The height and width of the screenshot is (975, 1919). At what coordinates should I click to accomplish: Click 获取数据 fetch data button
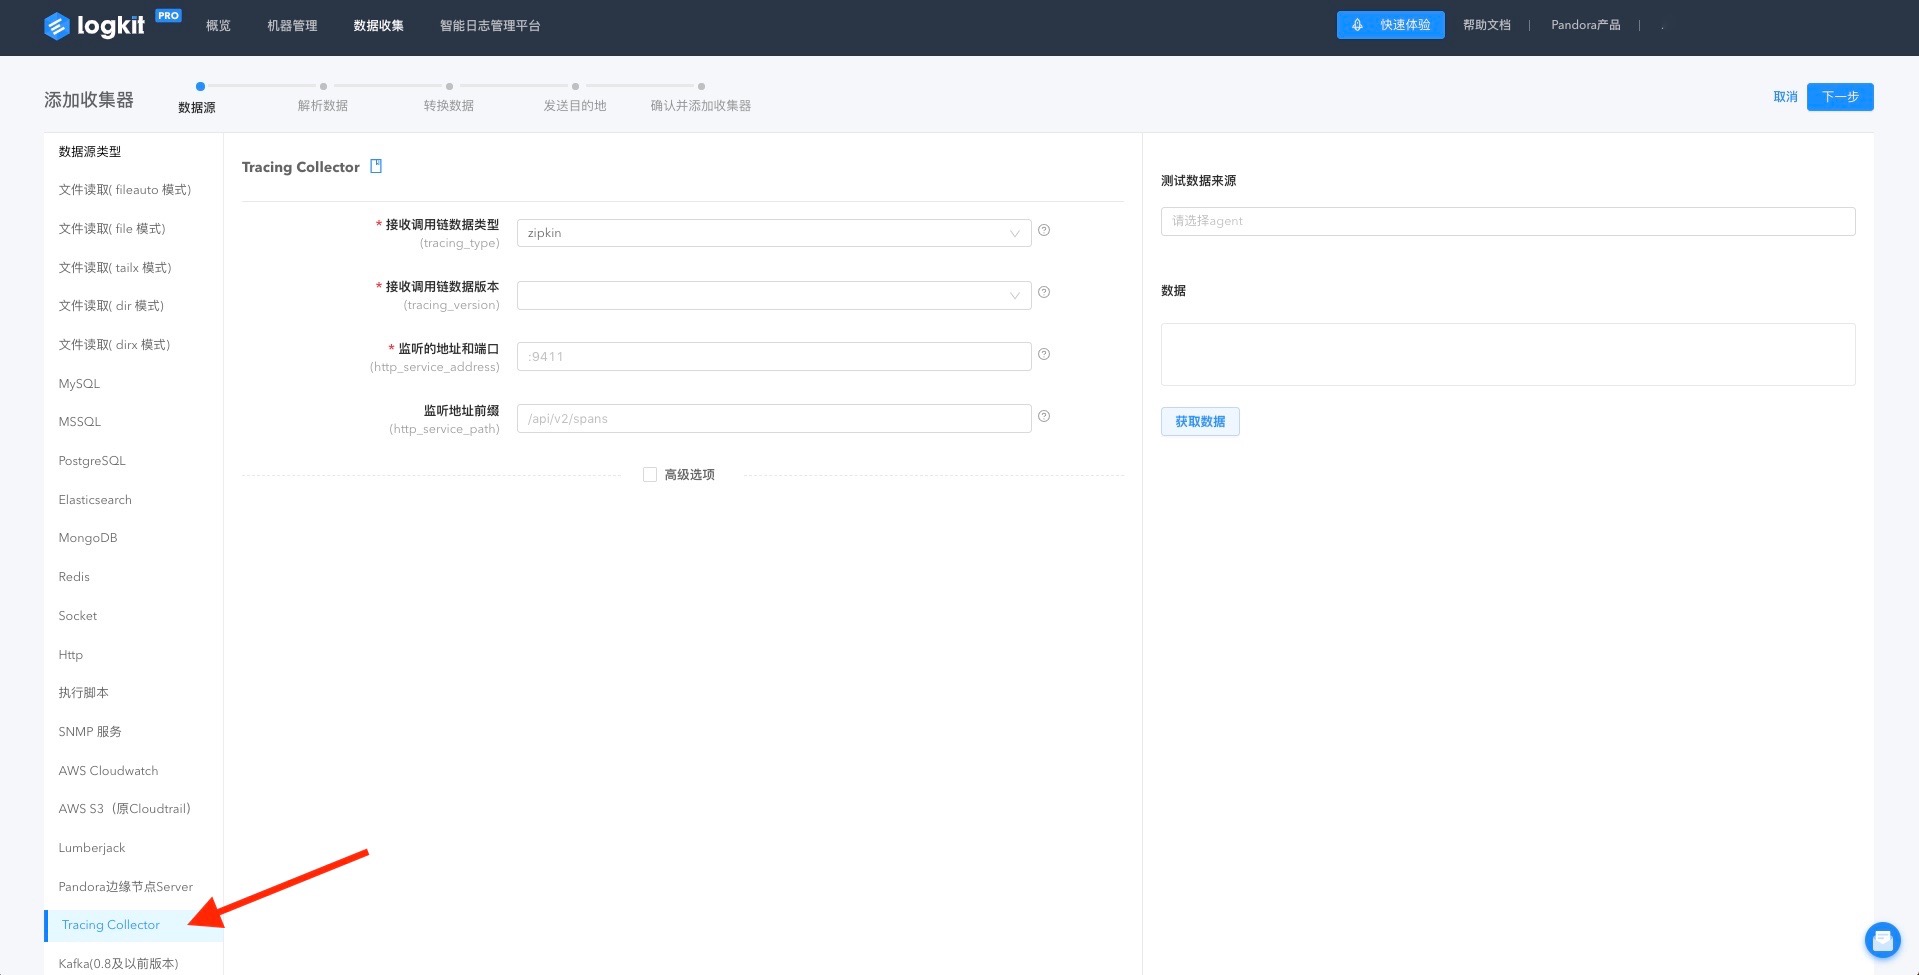coord(1200,422)
